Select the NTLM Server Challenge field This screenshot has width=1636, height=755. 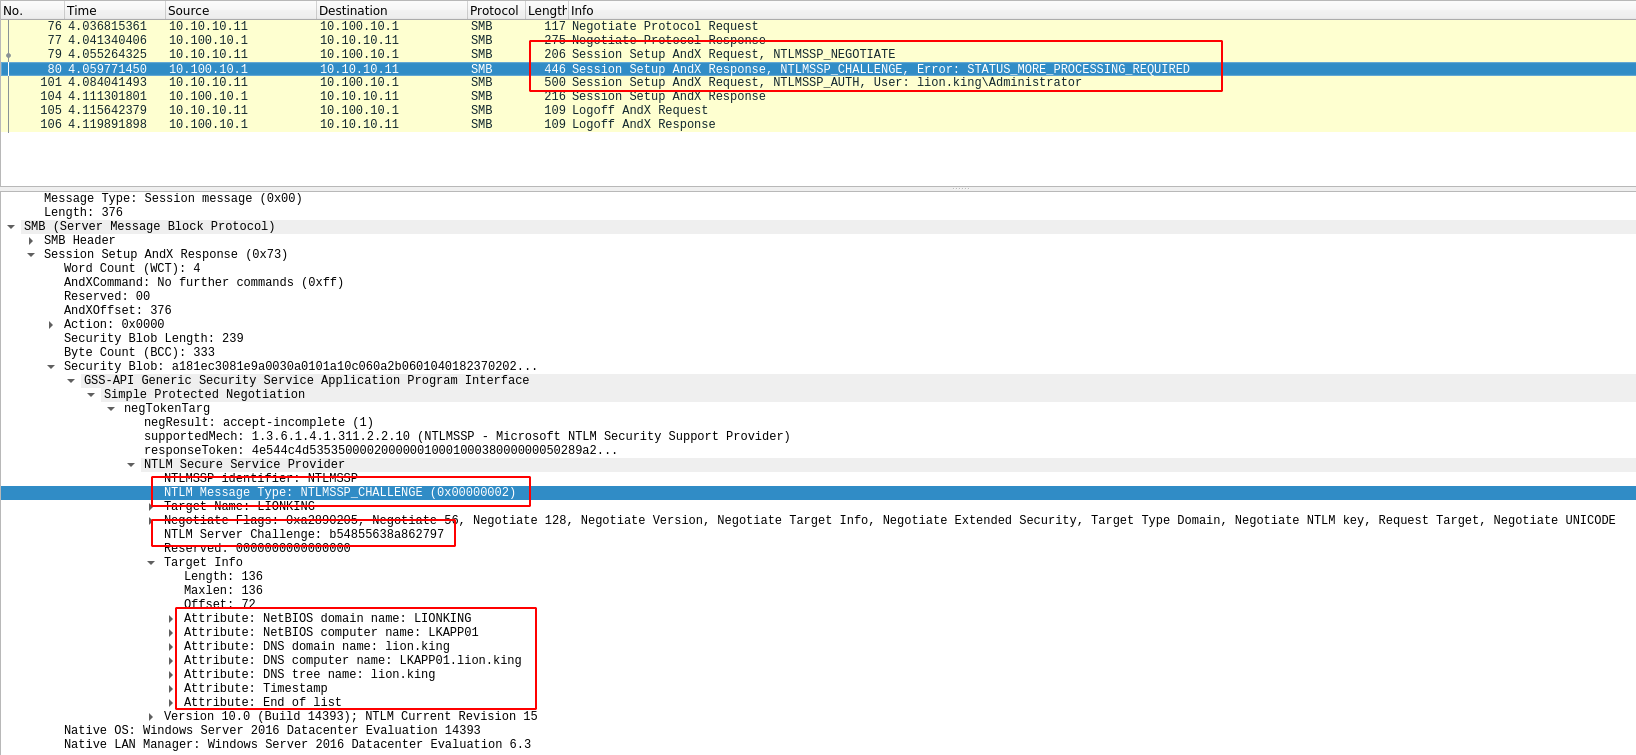(303, 534)
